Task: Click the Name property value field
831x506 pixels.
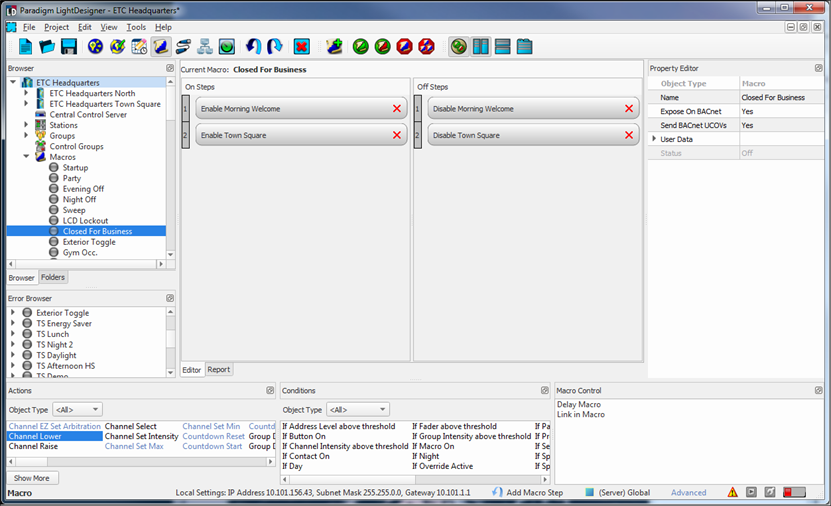Action: tap(782, 97)
